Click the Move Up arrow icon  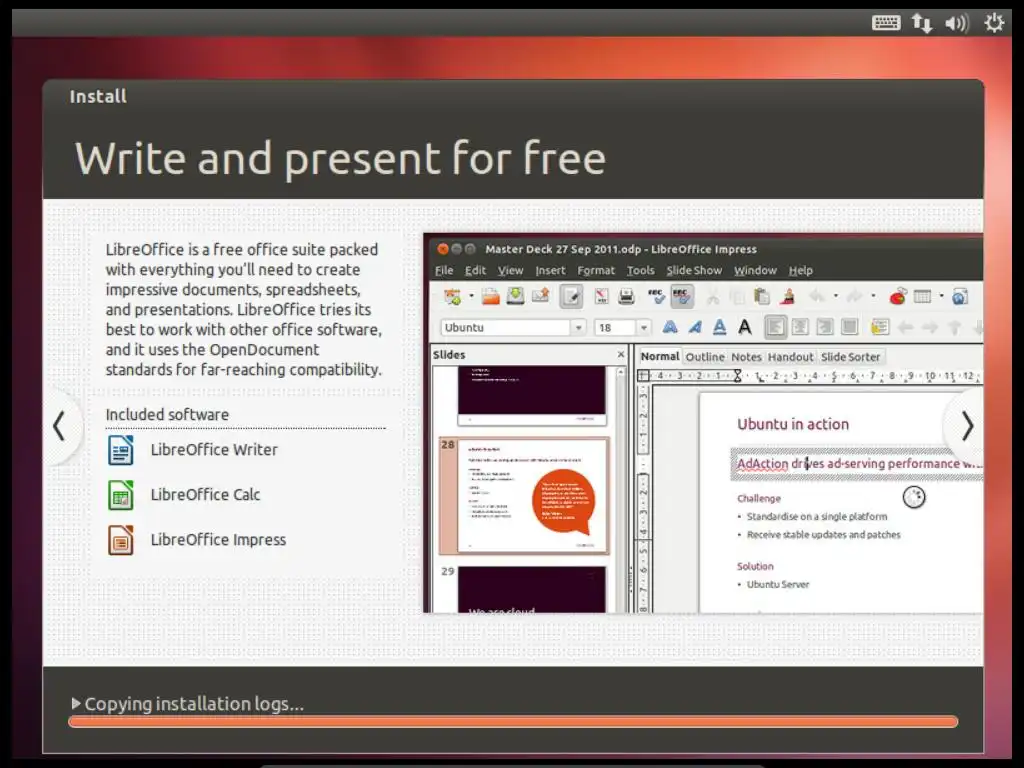point(954,327)
